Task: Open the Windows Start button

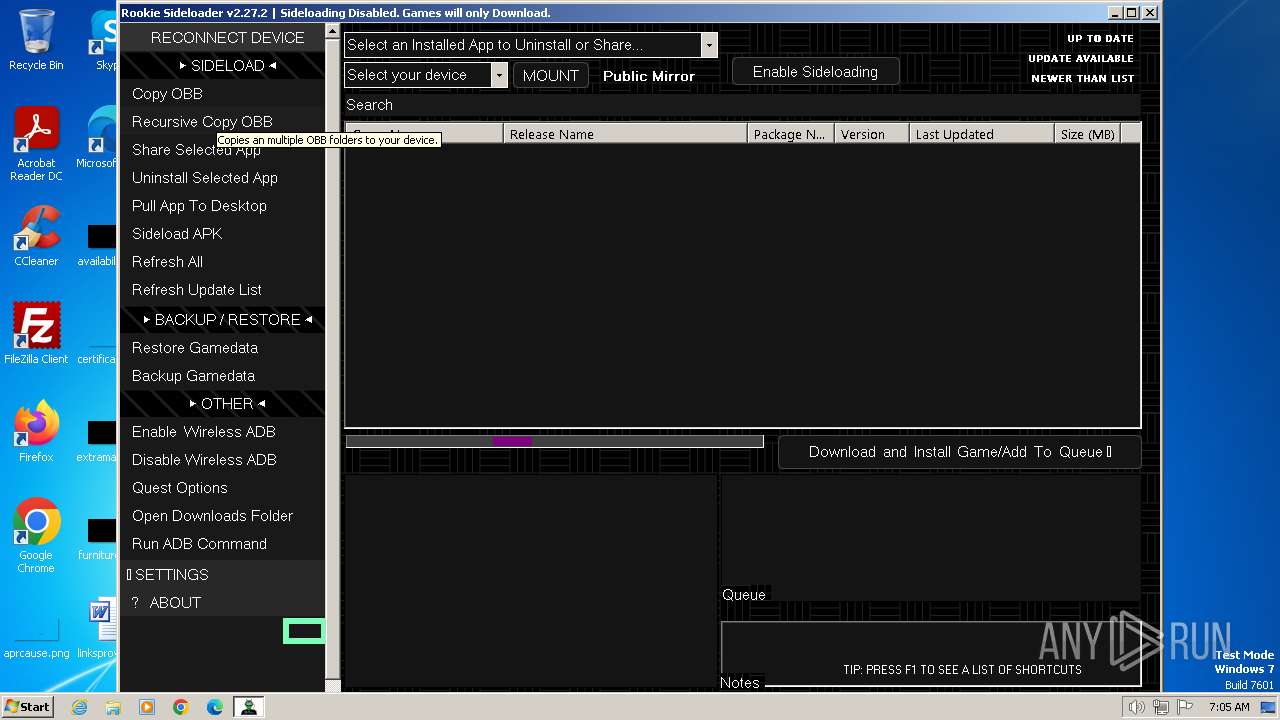Action: coord(28,707)
